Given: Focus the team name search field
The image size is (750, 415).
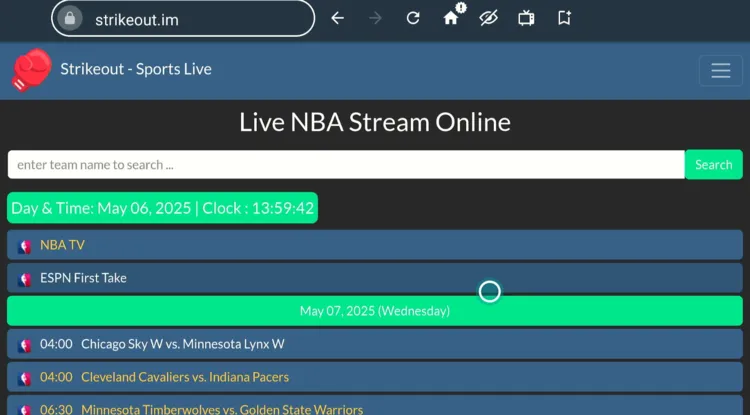Looking at the screenshot, I should 346,165.
